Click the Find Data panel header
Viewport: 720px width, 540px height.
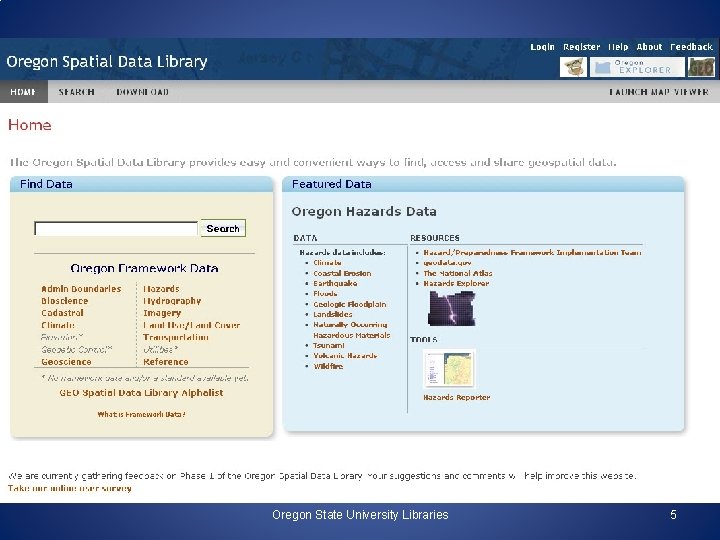pos(142,184)
